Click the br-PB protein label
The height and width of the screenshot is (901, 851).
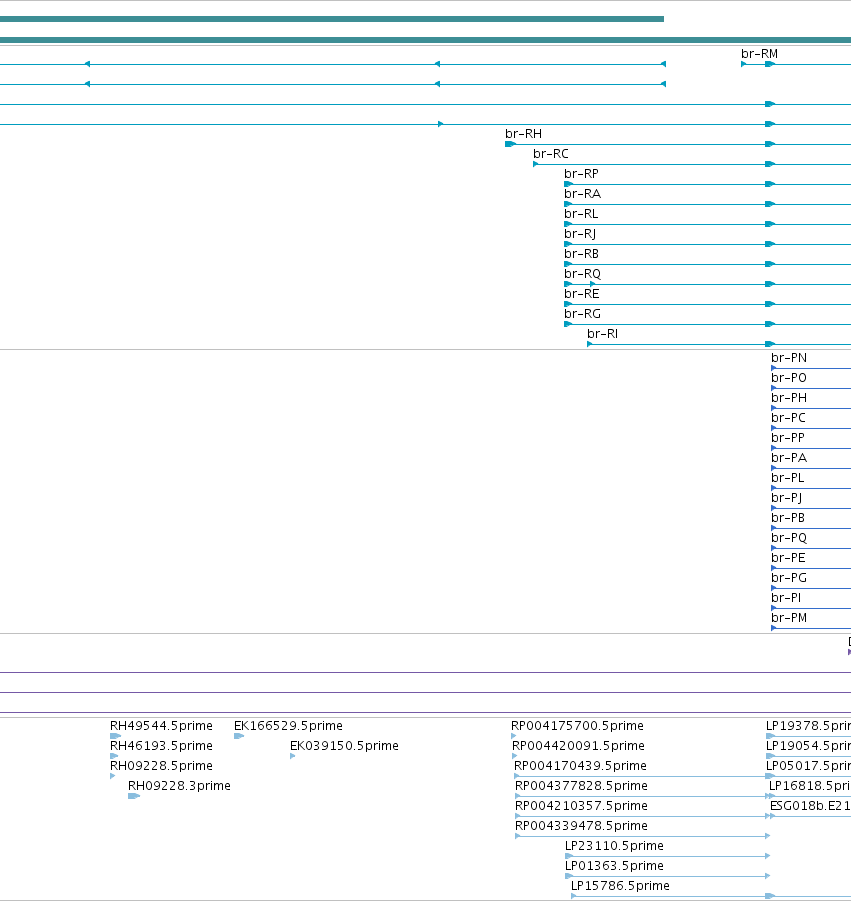pos(787,518)
